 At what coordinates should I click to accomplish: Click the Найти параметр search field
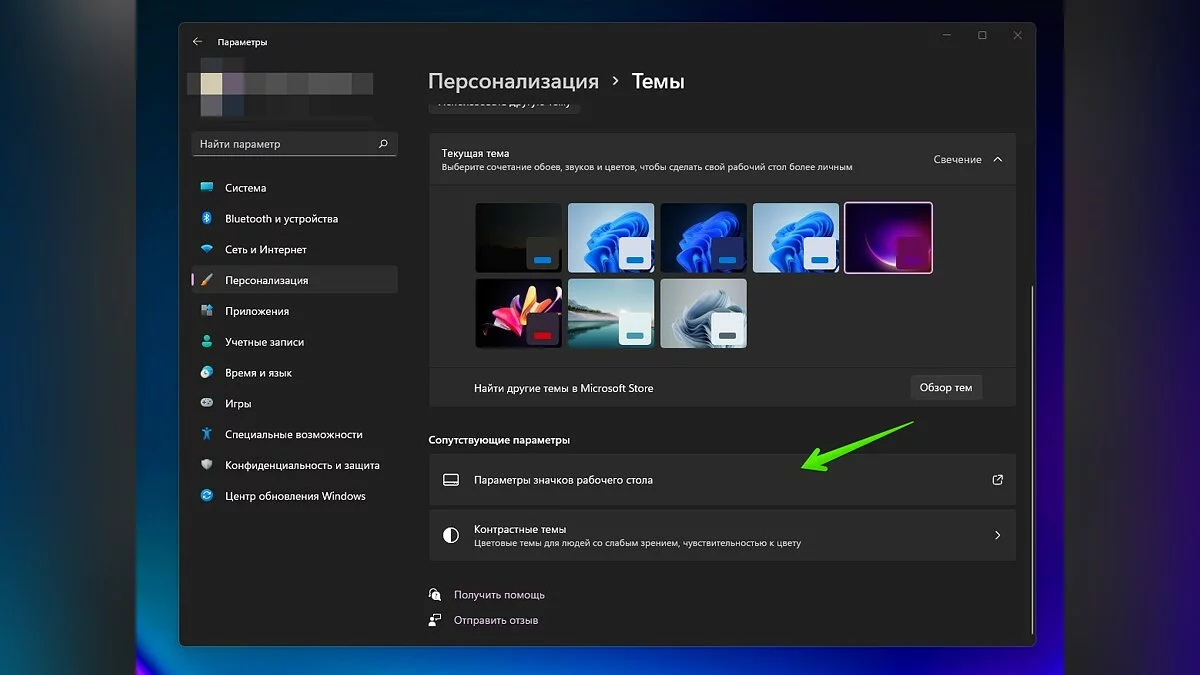(x=284, y=144)
